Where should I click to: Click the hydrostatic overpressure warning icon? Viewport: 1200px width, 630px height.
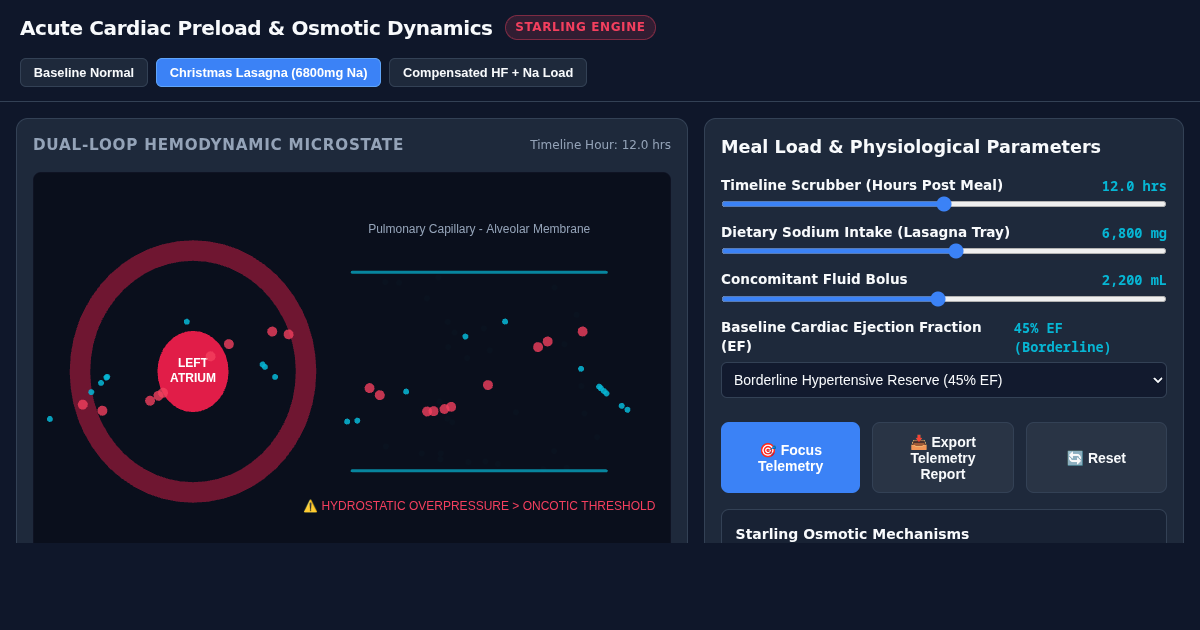[310, 506]
